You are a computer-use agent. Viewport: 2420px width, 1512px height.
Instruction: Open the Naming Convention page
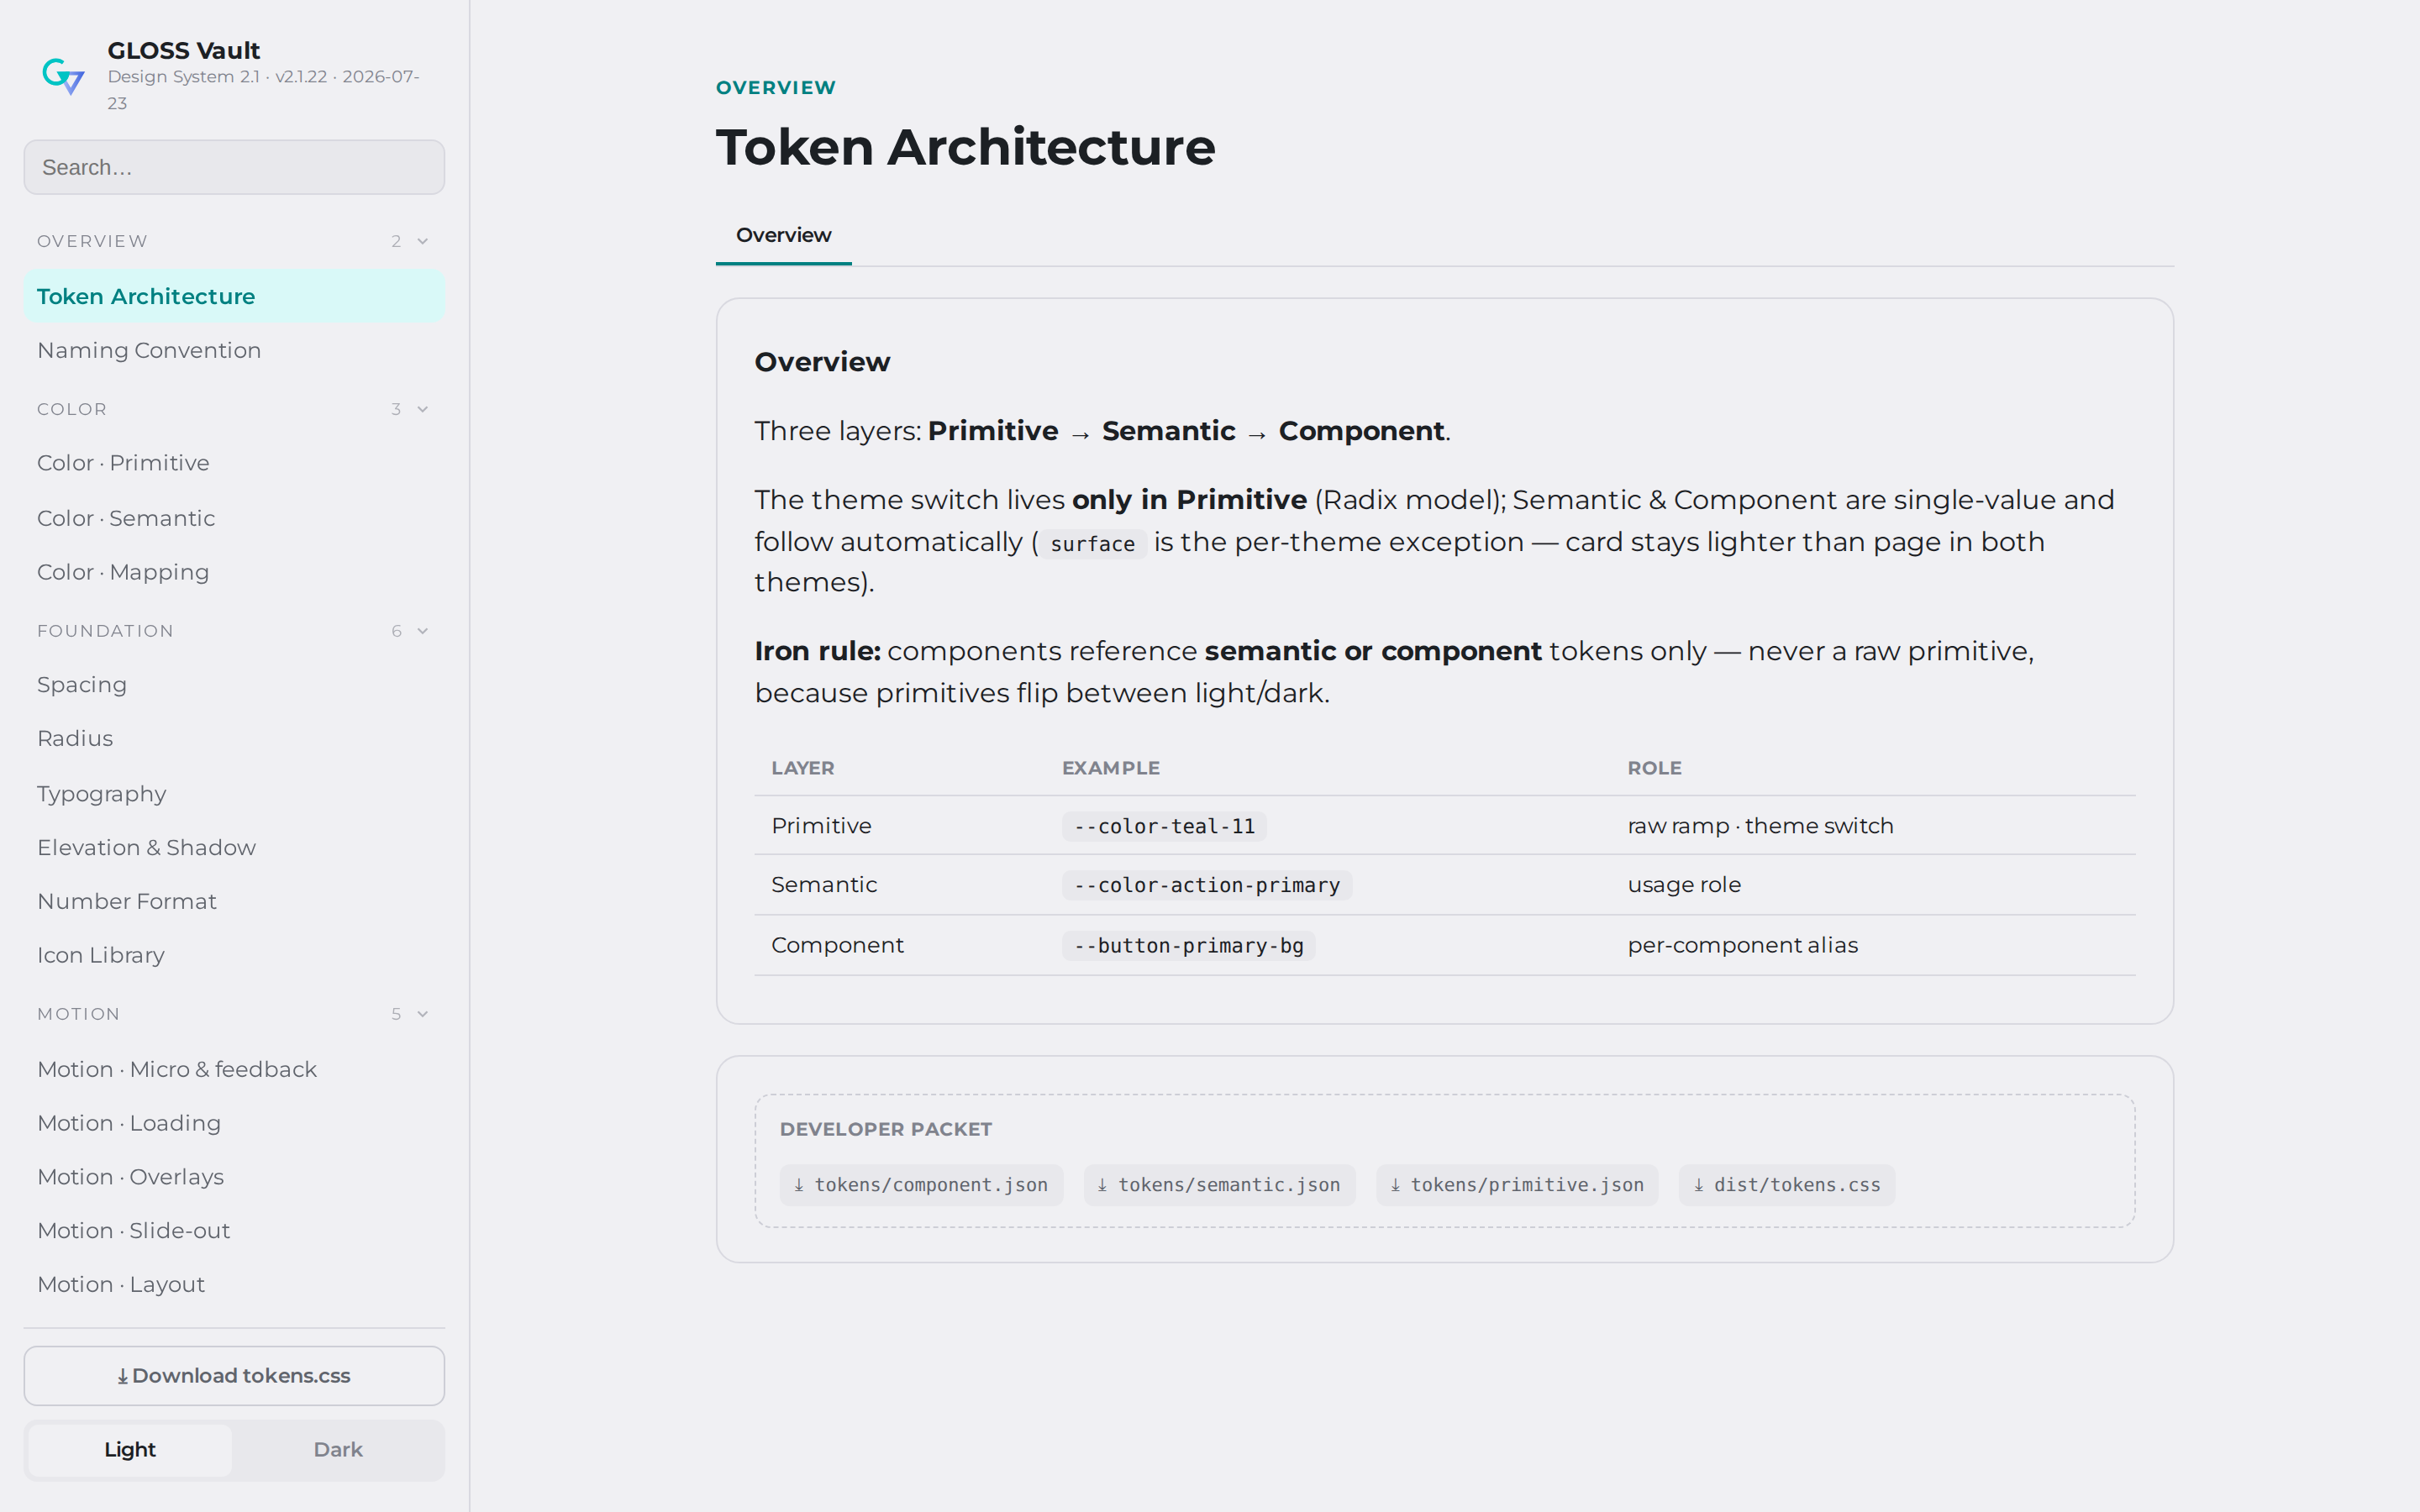click(234, 350)
